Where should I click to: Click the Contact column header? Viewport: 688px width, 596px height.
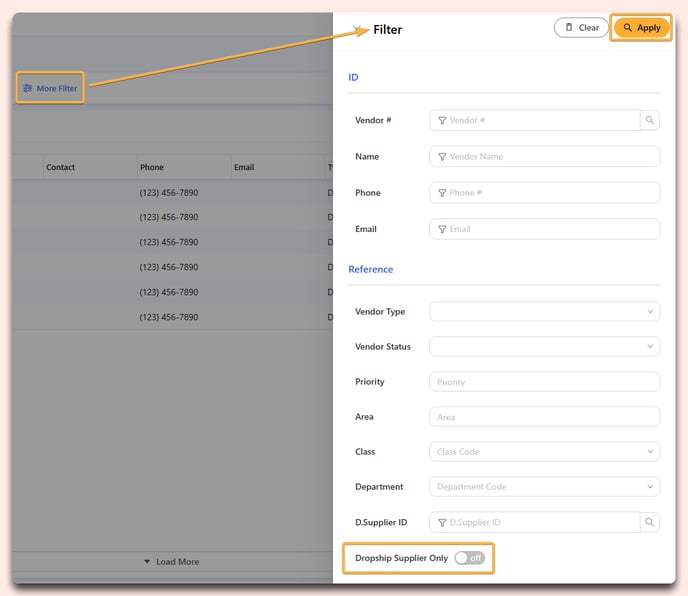click(x=61, y=167)
